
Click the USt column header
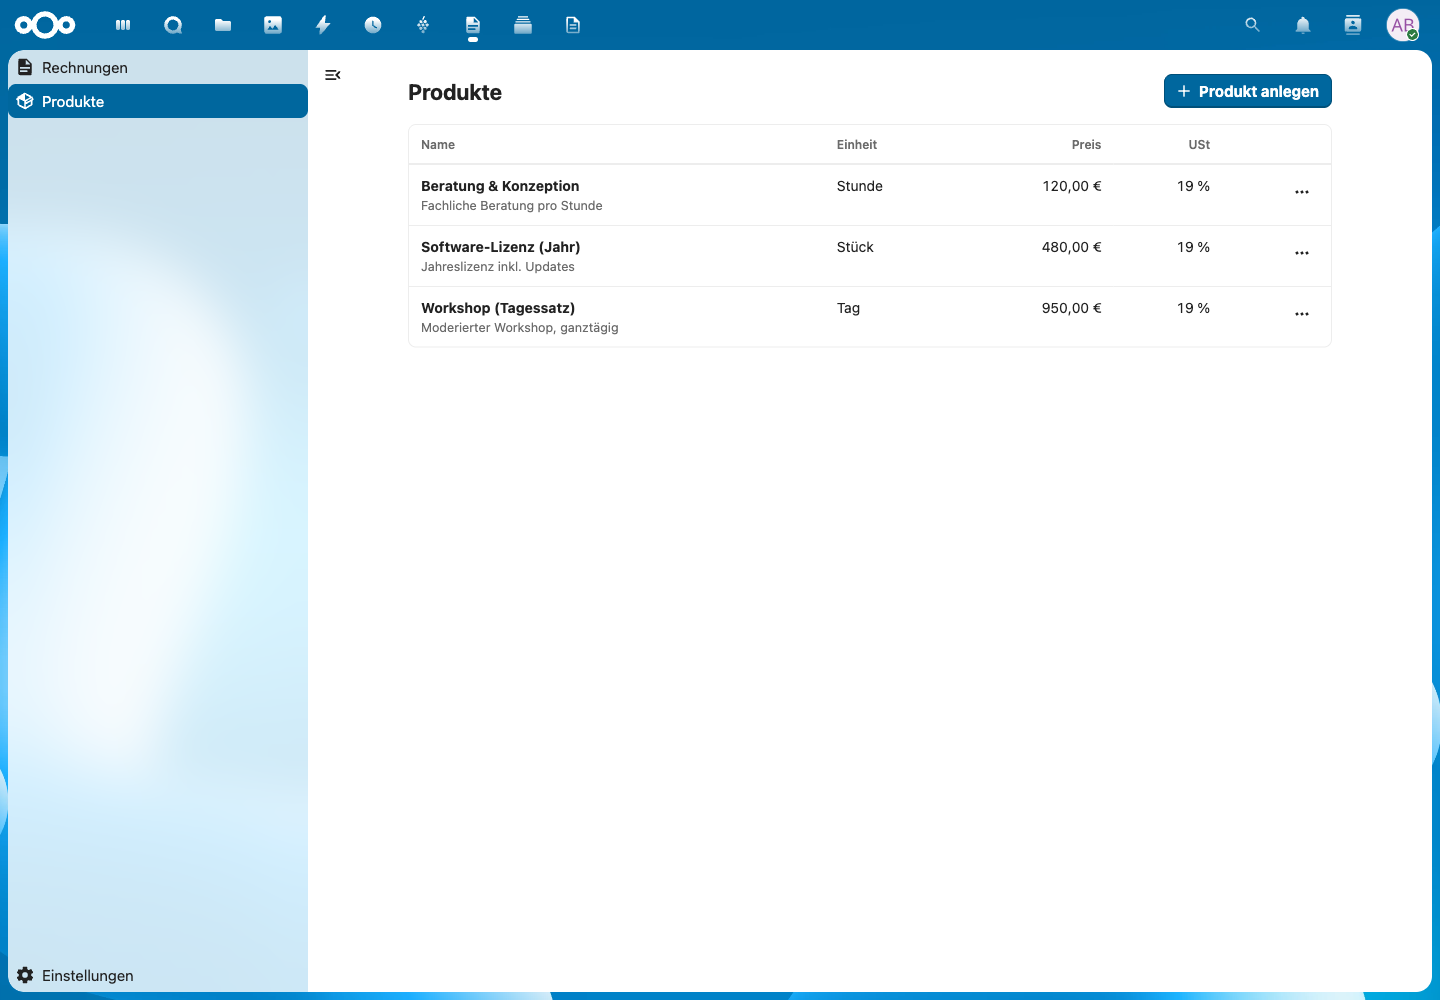[x=1199, y=145]
